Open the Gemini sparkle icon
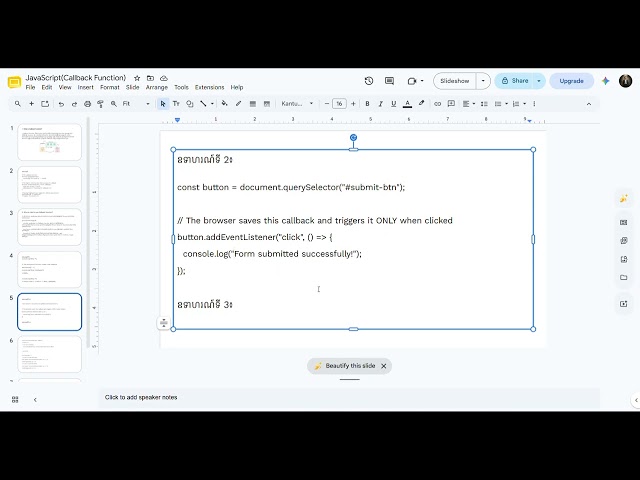The height and width of the screenshot is (480, 640). click(x=606, y=81)
